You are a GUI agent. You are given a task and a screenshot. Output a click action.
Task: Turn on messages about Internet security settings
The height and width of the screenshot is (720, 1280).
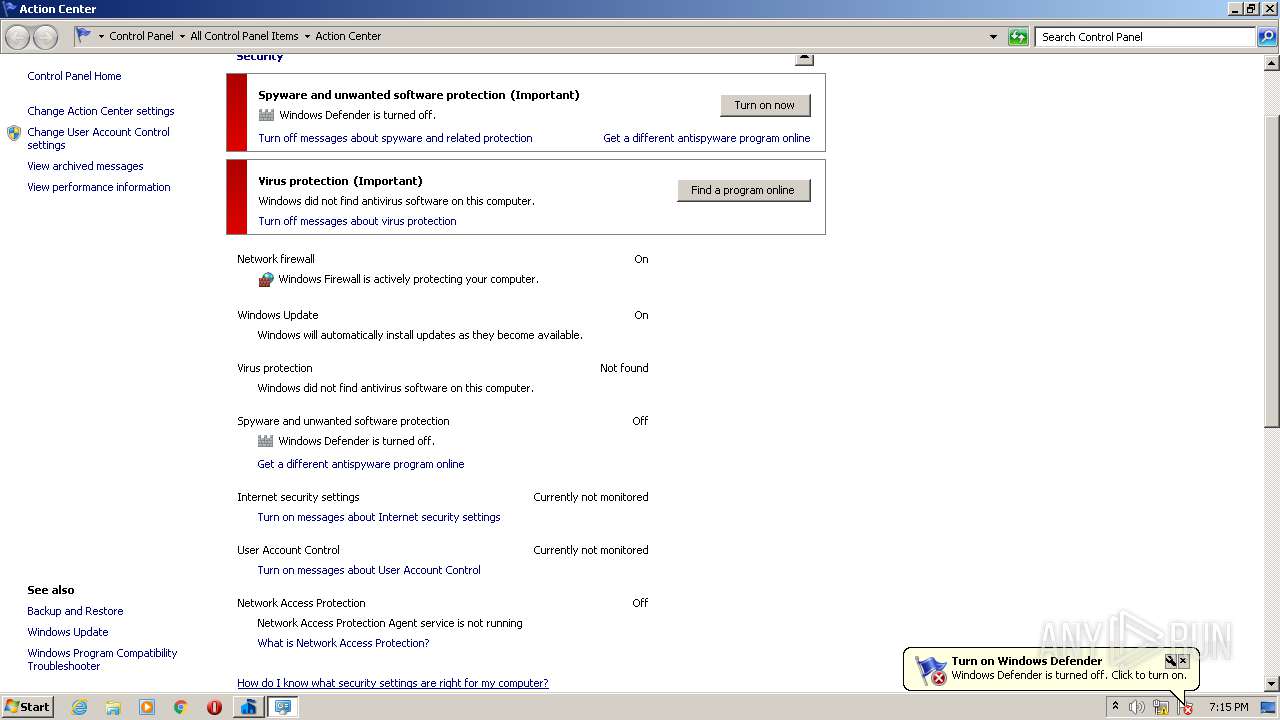tap(379, 517)
